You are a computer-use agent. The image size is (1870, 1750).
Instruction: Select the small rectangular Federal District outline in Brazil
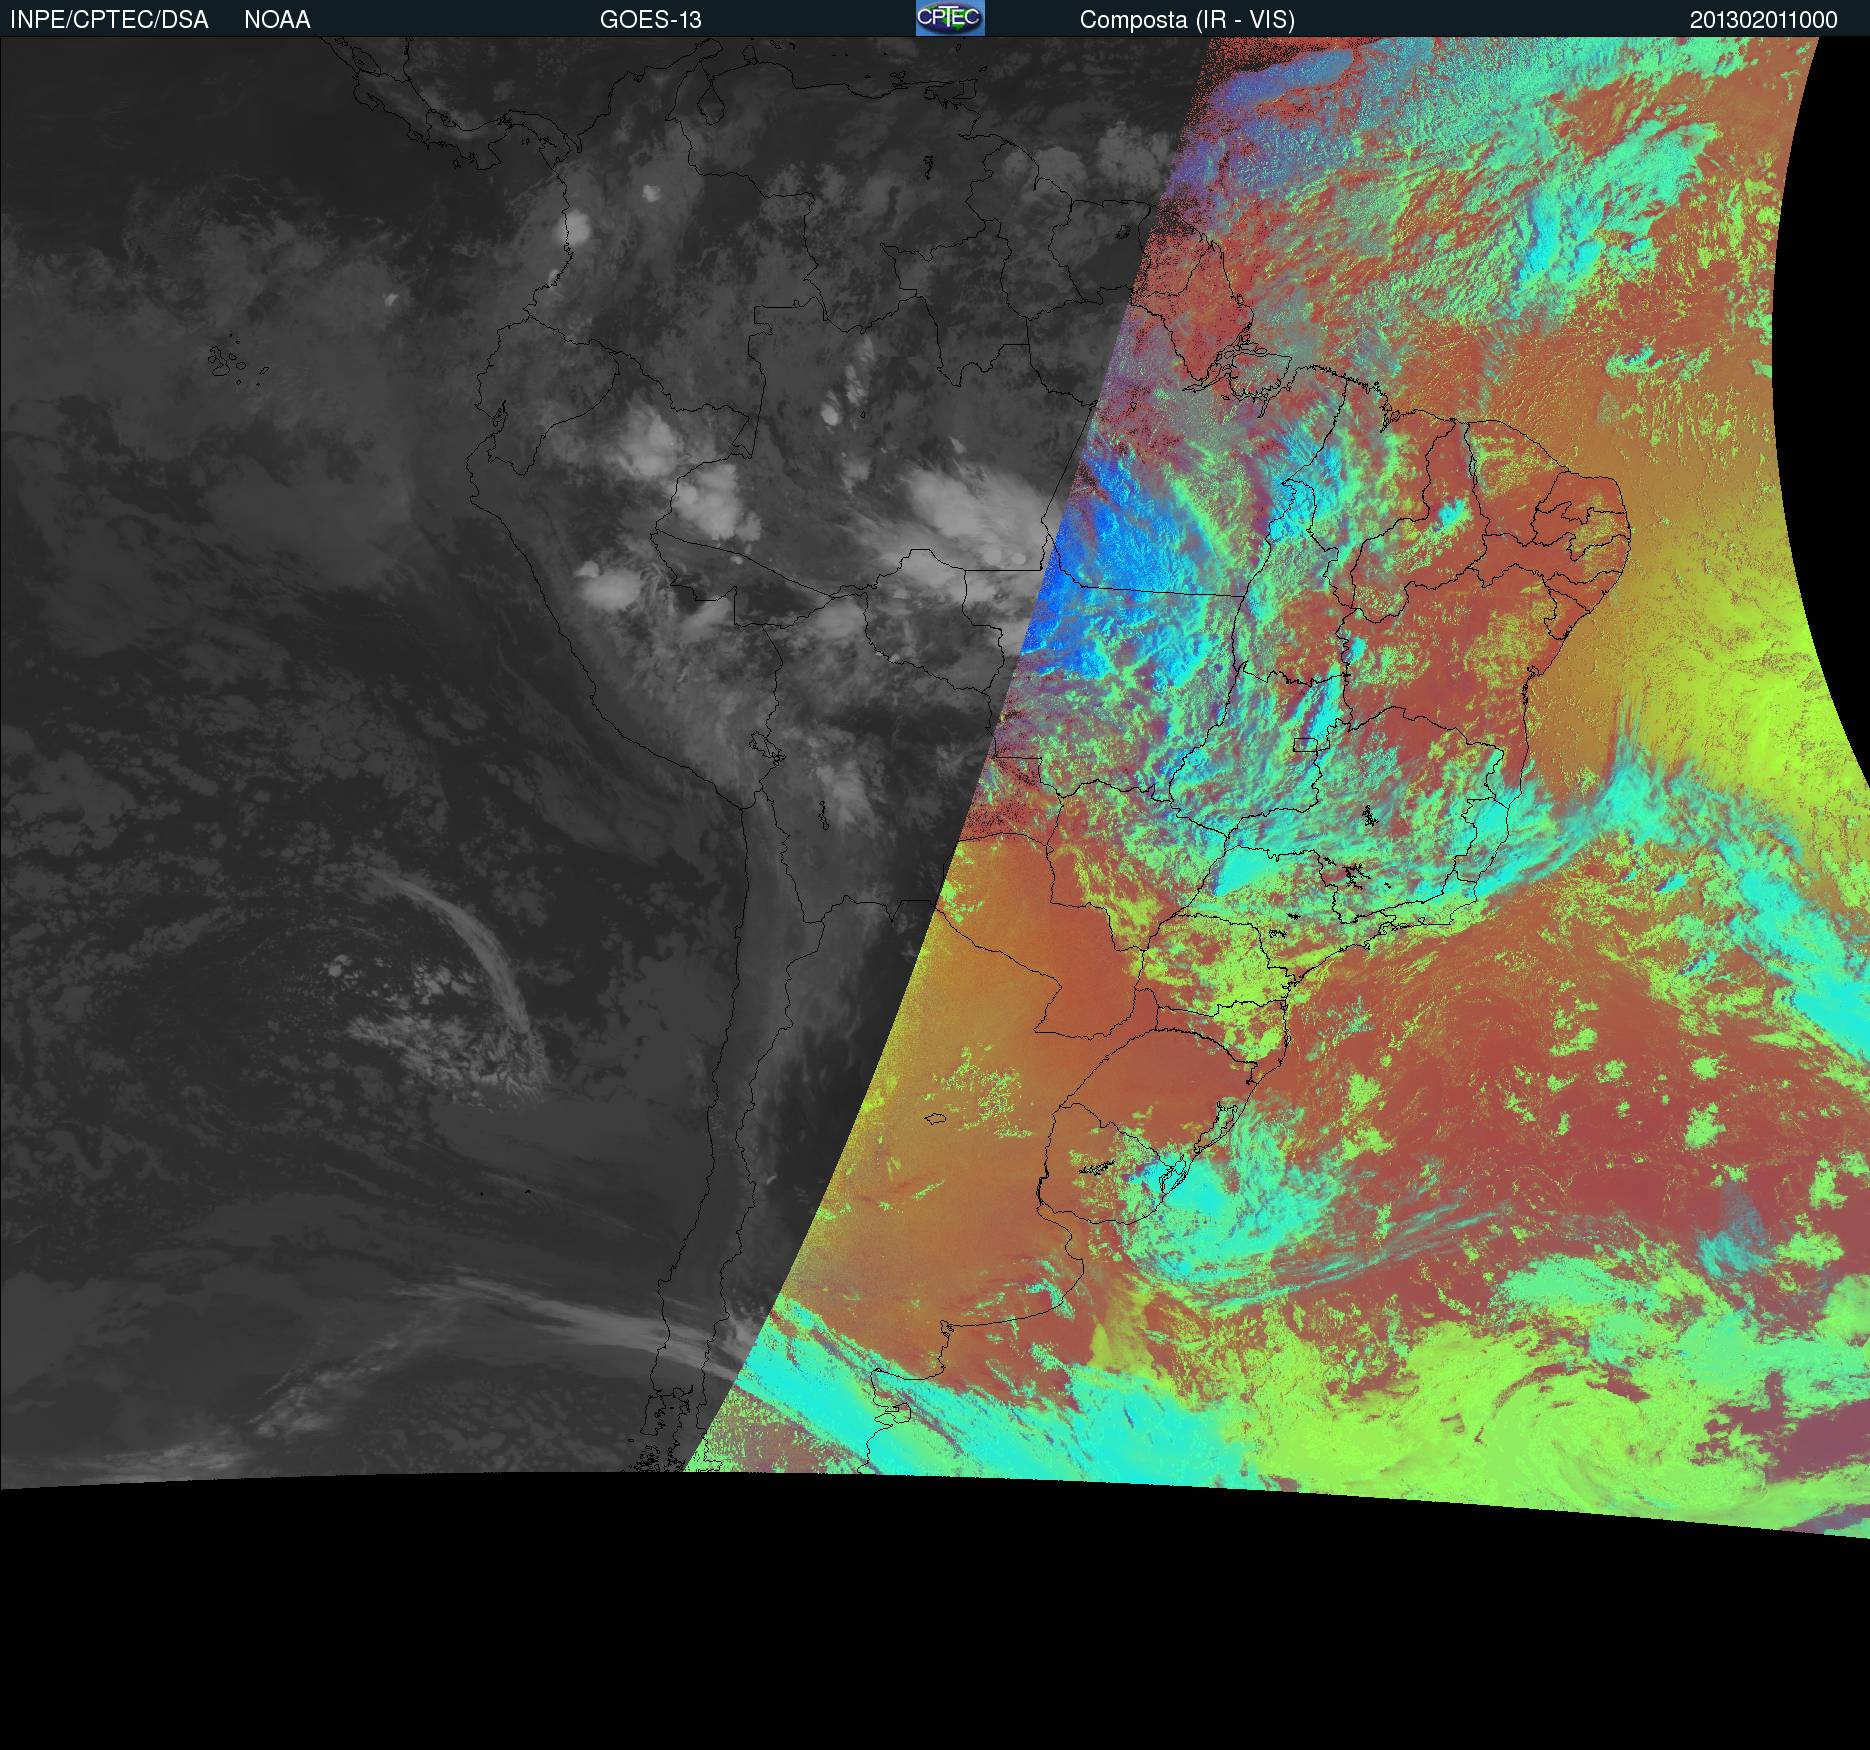click(x=1306, y=744)
